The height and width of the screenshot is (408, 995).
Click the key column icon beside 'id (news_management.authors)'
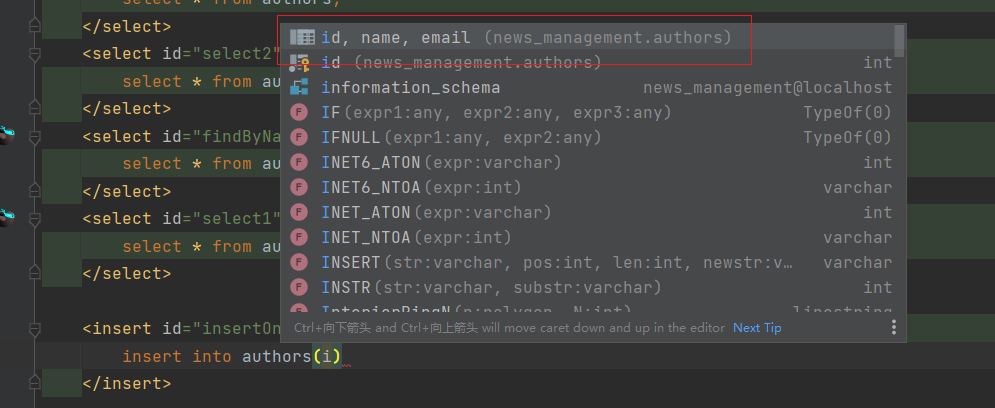coord(300,62)
